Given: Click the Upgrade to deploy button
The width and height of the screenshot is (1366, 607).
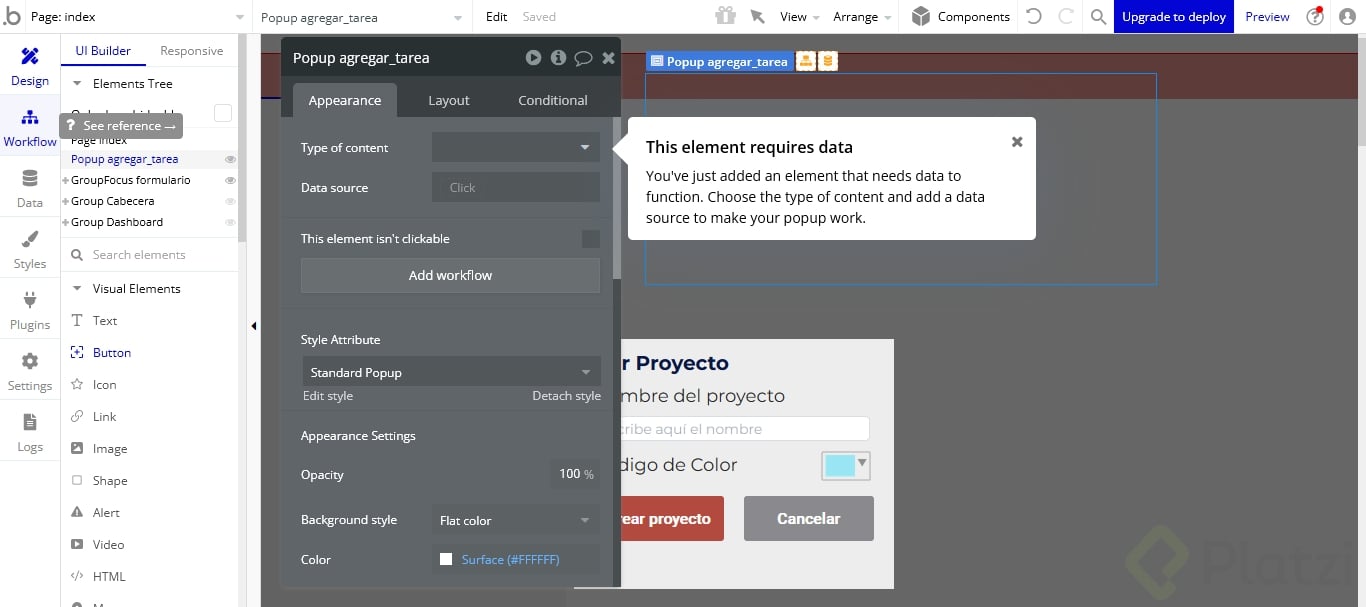Looking at the screenshot, I should tap(1173, 17).
